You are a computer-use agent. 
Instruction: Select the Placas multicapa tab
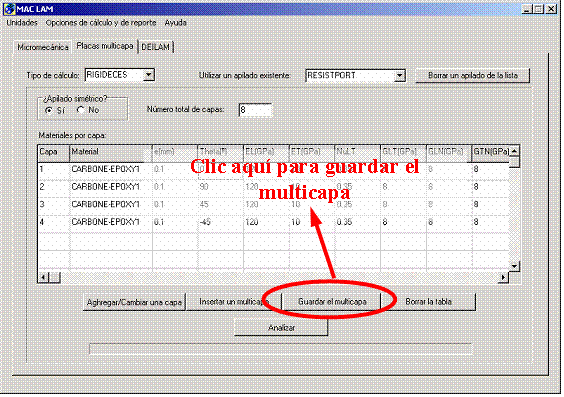point(105,46)
